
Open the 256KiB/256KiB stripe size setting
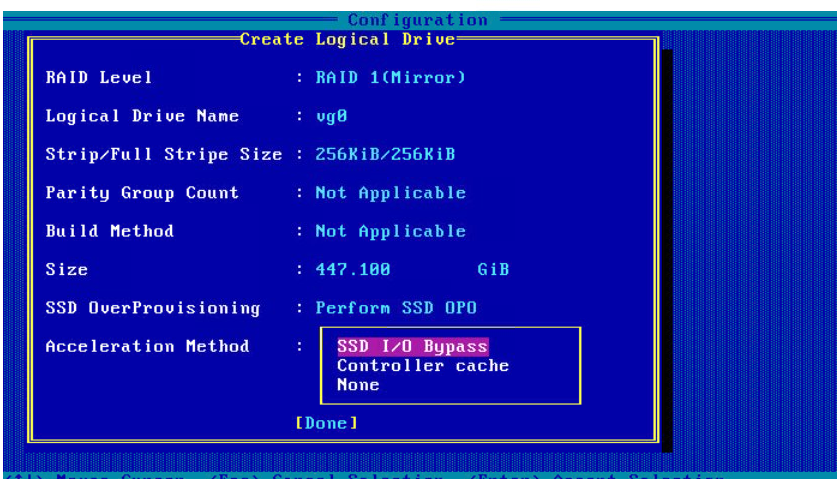coord(385,154)
